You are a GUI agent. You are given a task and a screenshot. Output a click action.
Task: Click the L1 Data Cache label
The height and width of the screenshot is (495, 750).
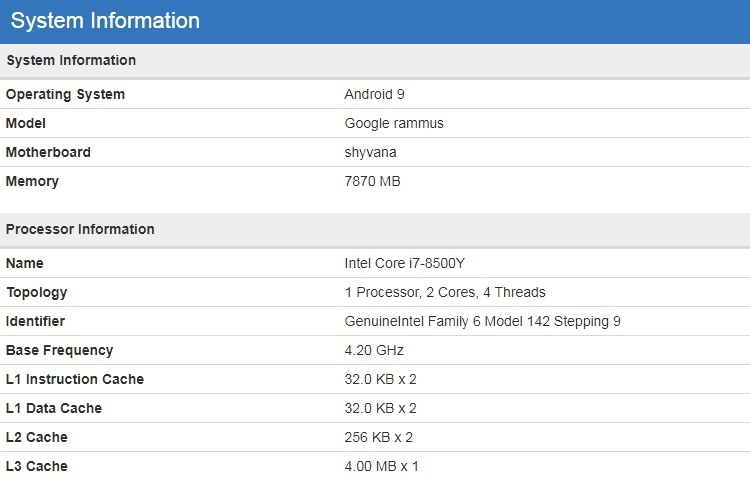pos(54,409)
